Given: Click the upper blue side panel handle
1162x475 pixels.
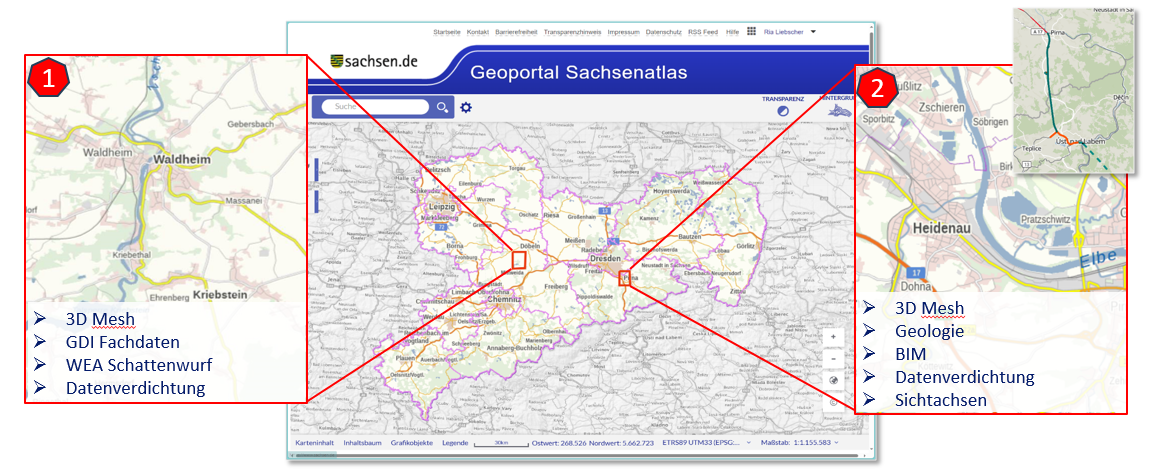Looking at the screenshot, I should click(316, 169).
